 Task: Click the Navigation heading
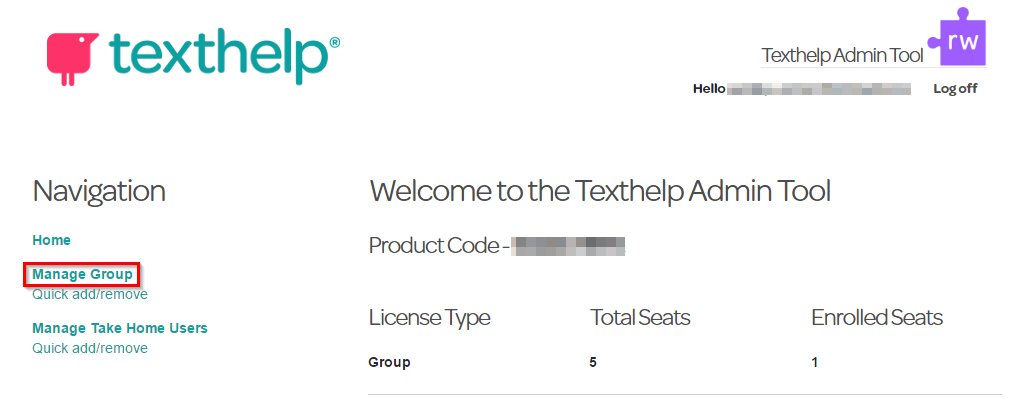[x=99, y=192]
